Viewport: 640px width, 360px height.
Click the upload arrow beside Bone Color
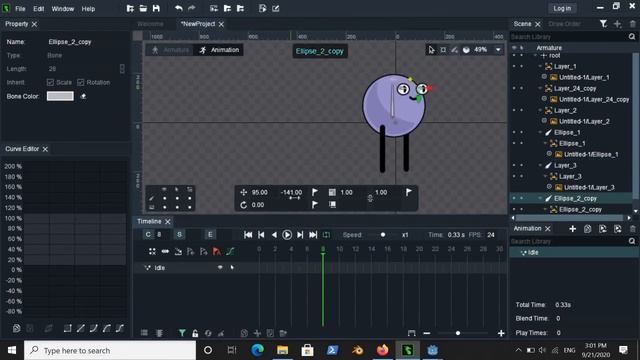pyautogui.click(x=83, y=96)
